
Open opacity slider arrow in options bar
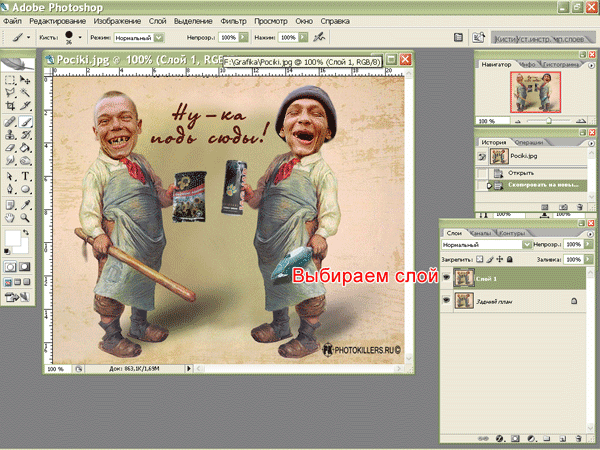pyautogui.click(x=243, y=38)
